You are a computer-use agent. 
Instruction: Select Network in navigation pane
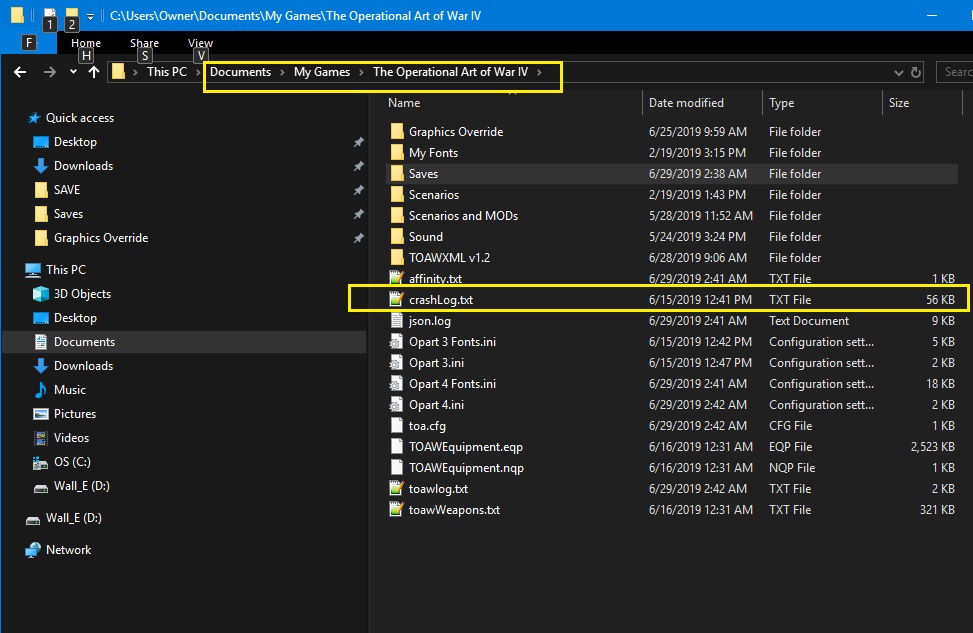pos(68,550)
